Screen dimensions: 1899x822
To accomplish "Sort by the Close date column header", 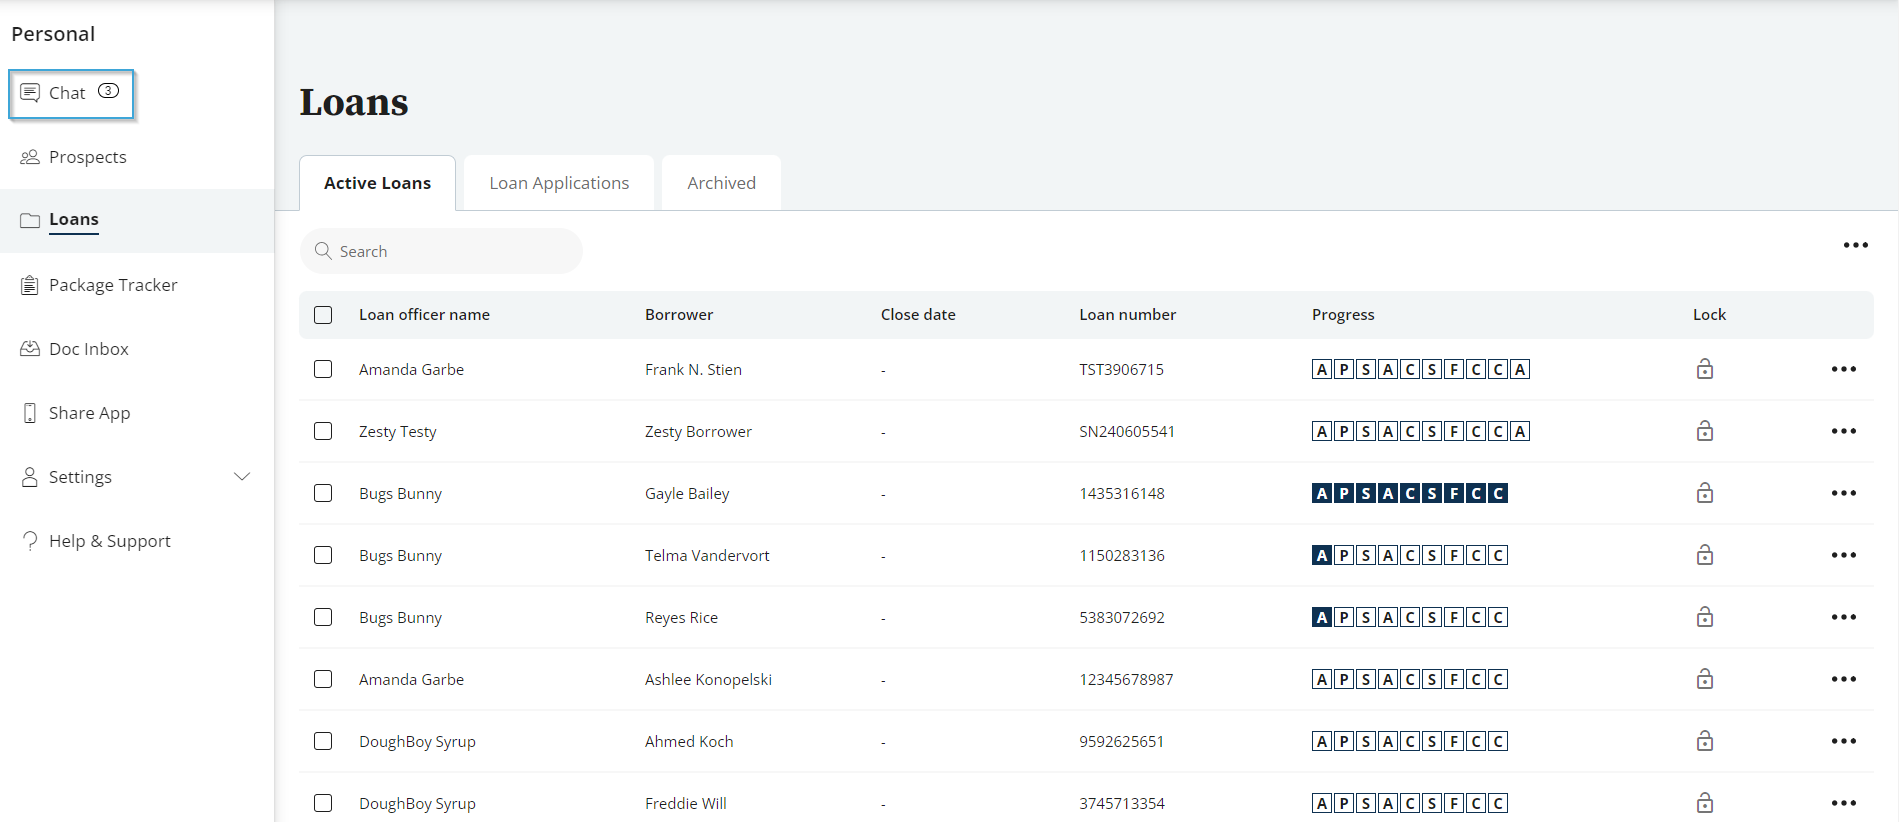I will coord(918,315).
